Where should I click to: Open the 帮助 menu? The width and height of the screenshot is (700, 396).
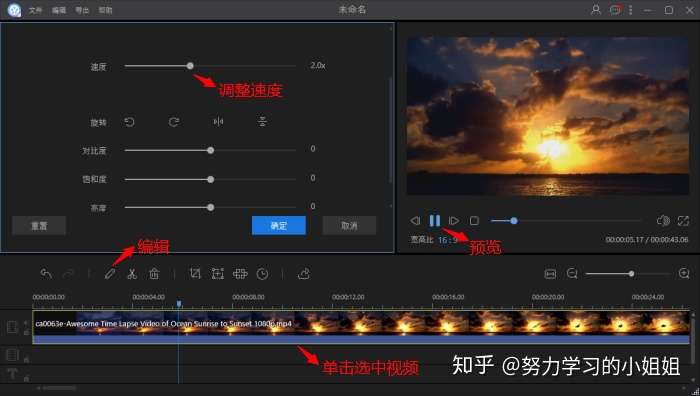pos(105,10)
